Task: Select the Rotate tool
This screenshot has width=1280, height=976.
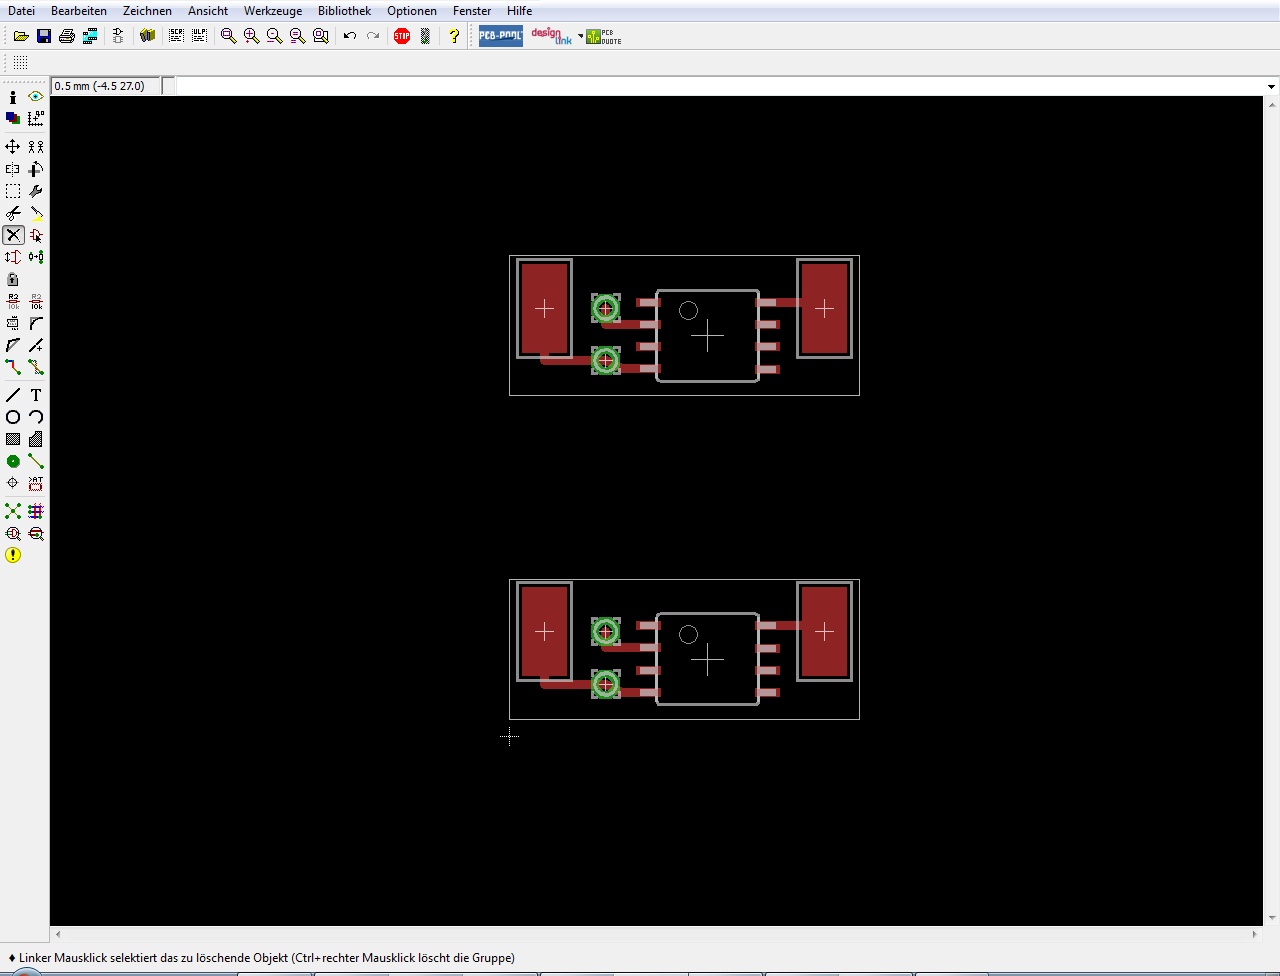Action: (x=36, y=169)
